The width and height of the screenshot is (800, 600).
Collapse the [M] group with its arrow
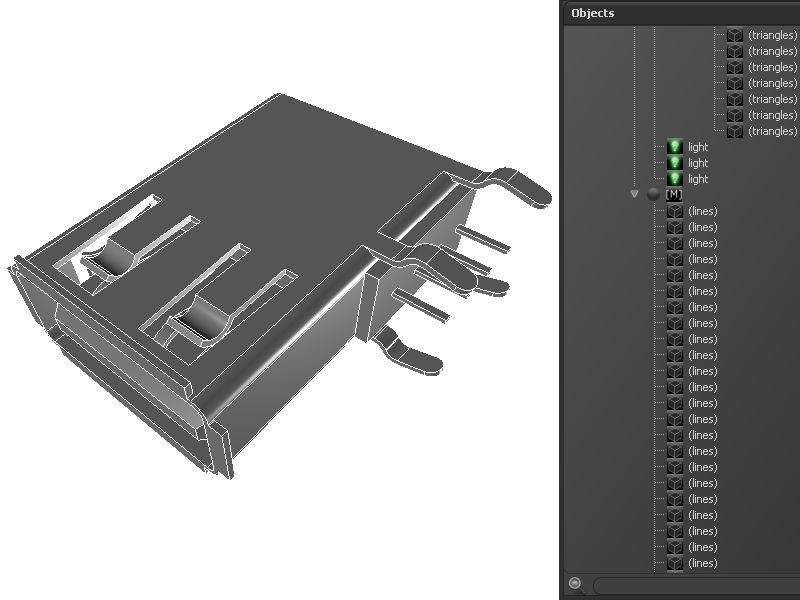tap(634, 195)
